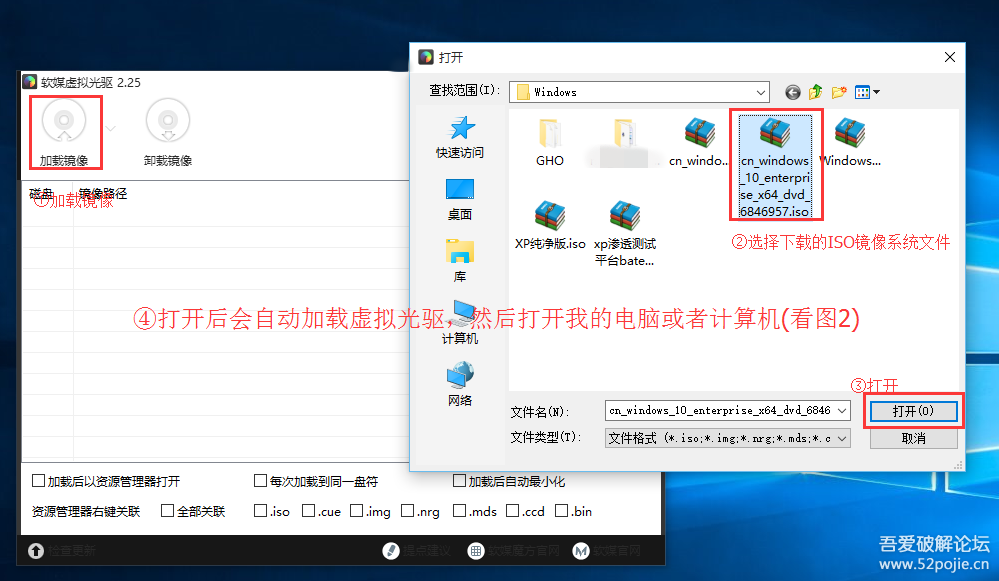Click the 取消 cancel button
999x581 pixels.
tap(914, 438)
